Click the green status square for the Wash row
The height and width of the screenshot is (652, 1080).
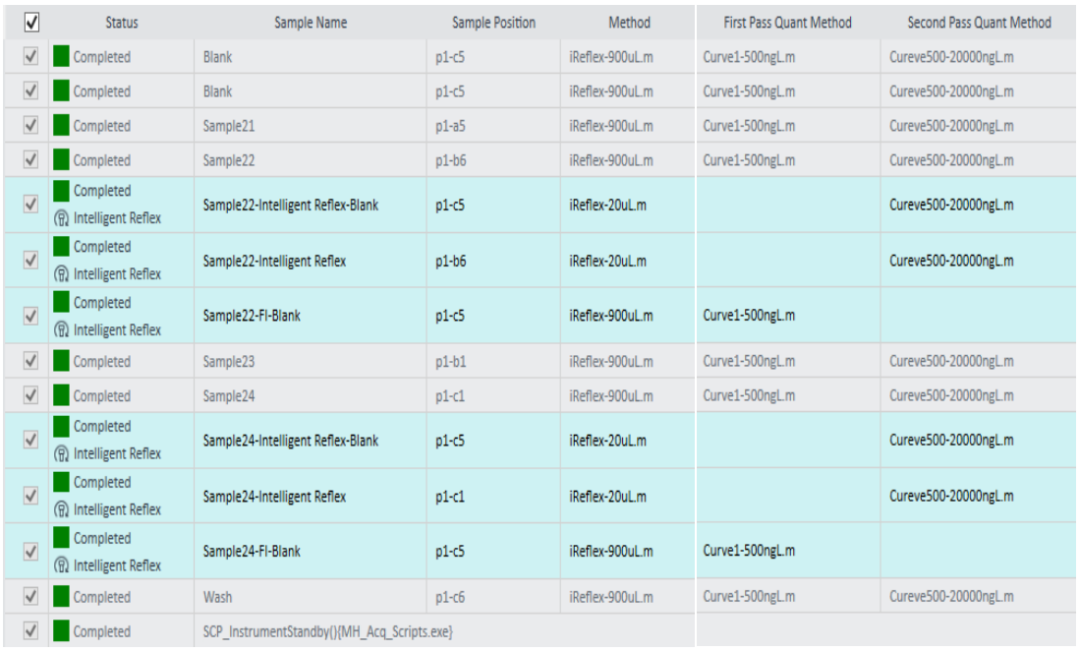[61, 596]
